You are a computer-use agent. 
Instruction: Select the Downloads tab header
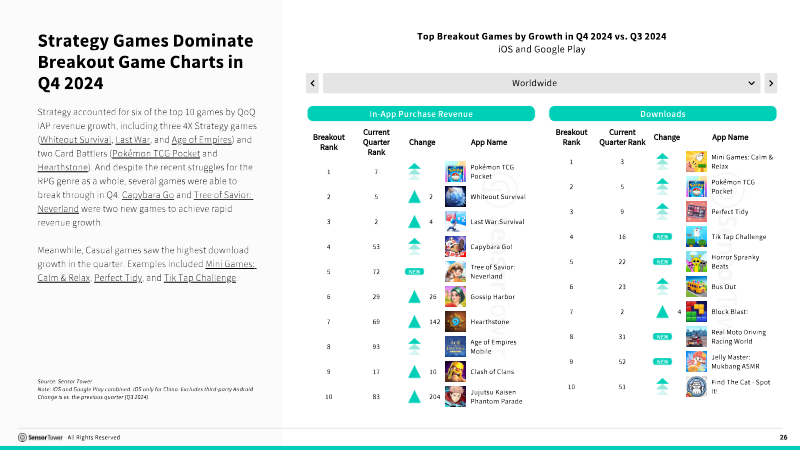tap(662, 114)
